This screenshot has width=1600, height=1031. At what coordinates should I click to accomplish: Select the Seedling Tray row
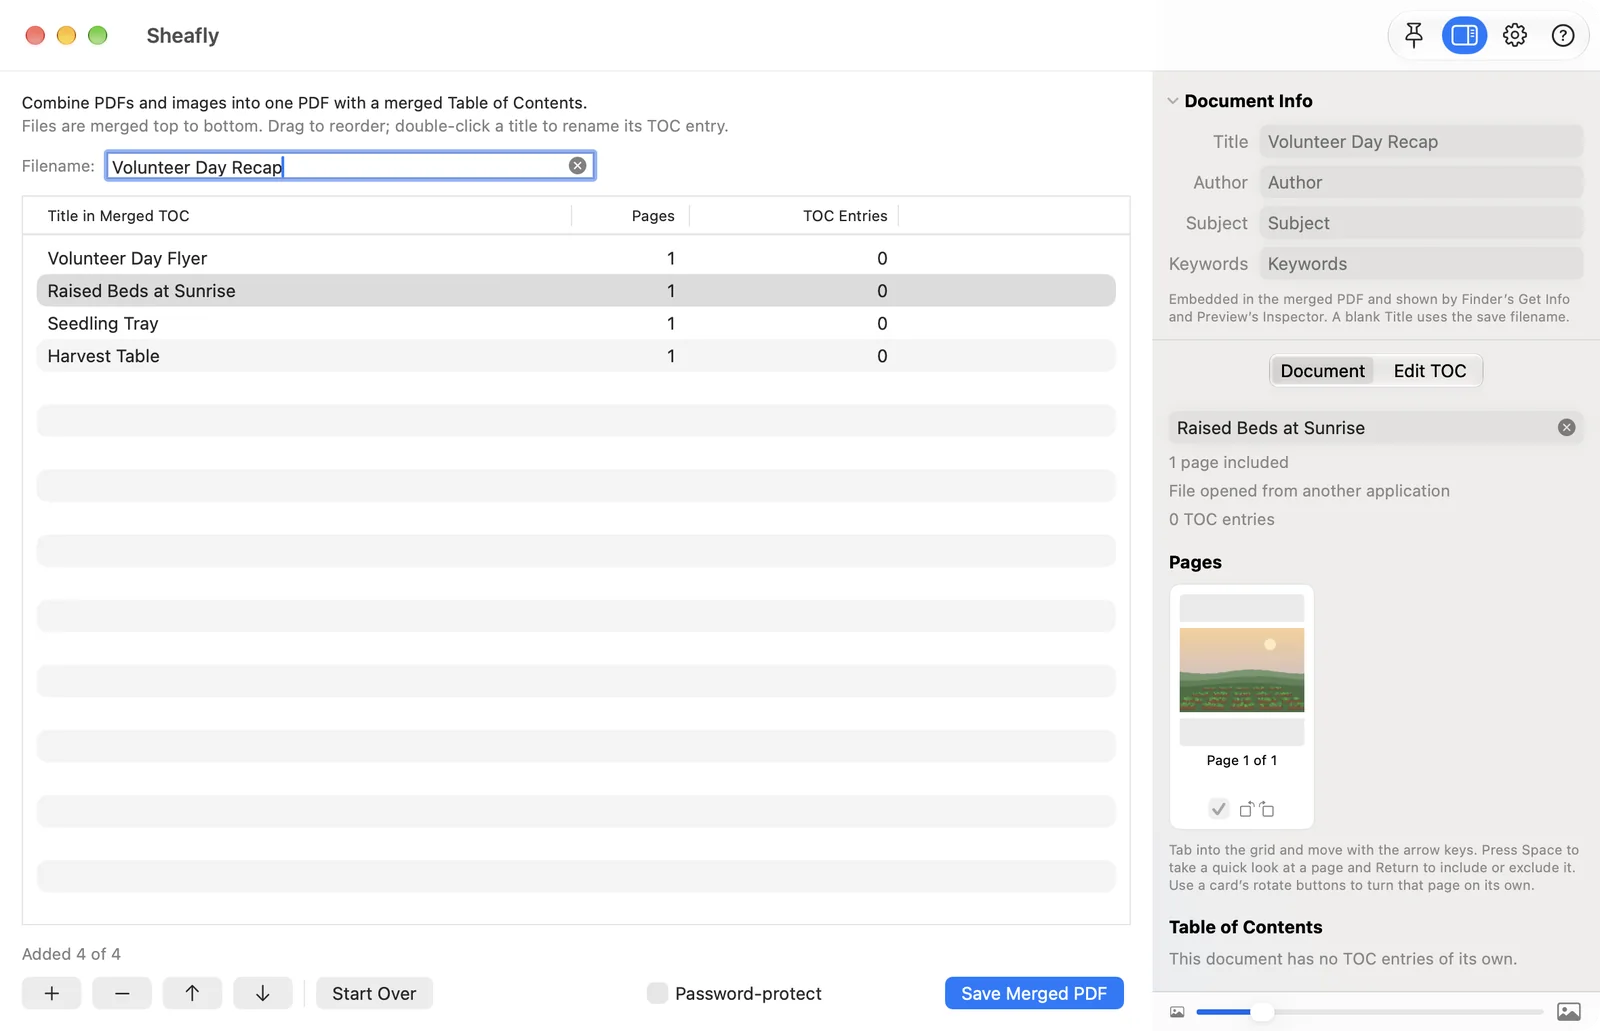576,323
